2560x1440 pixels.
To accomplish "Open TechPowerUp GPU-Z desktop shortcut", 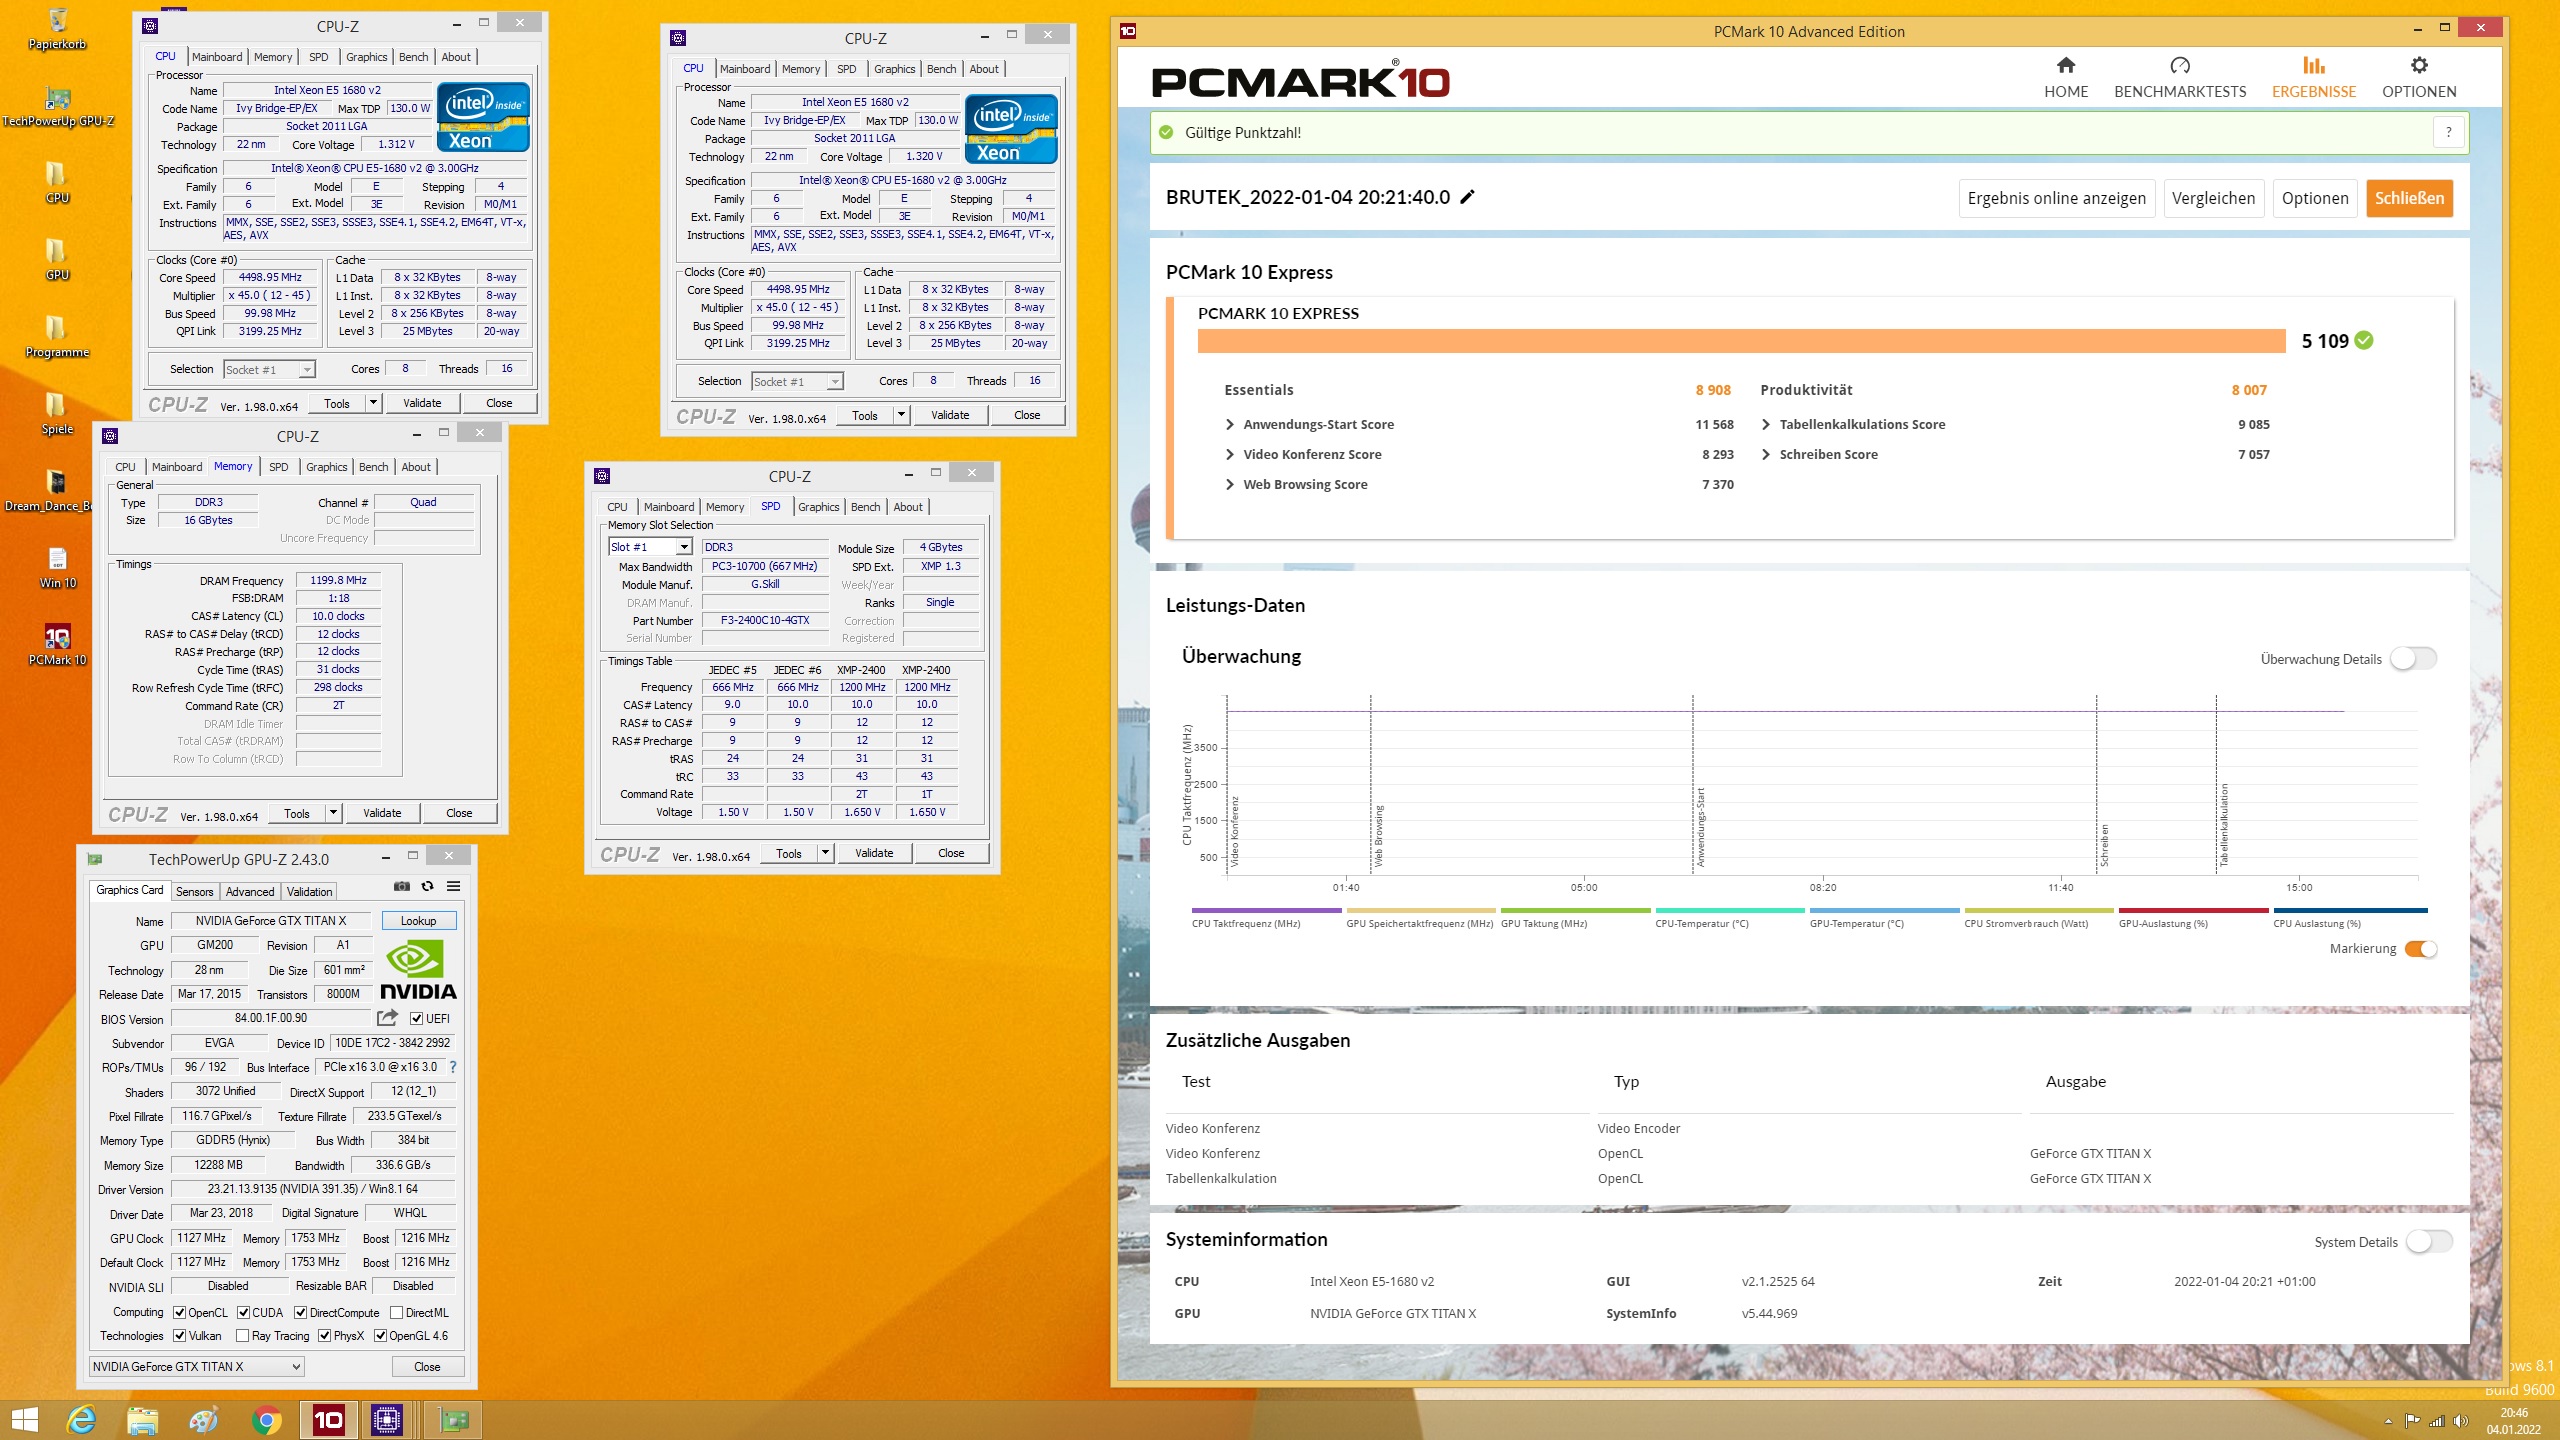I will 57,107.
